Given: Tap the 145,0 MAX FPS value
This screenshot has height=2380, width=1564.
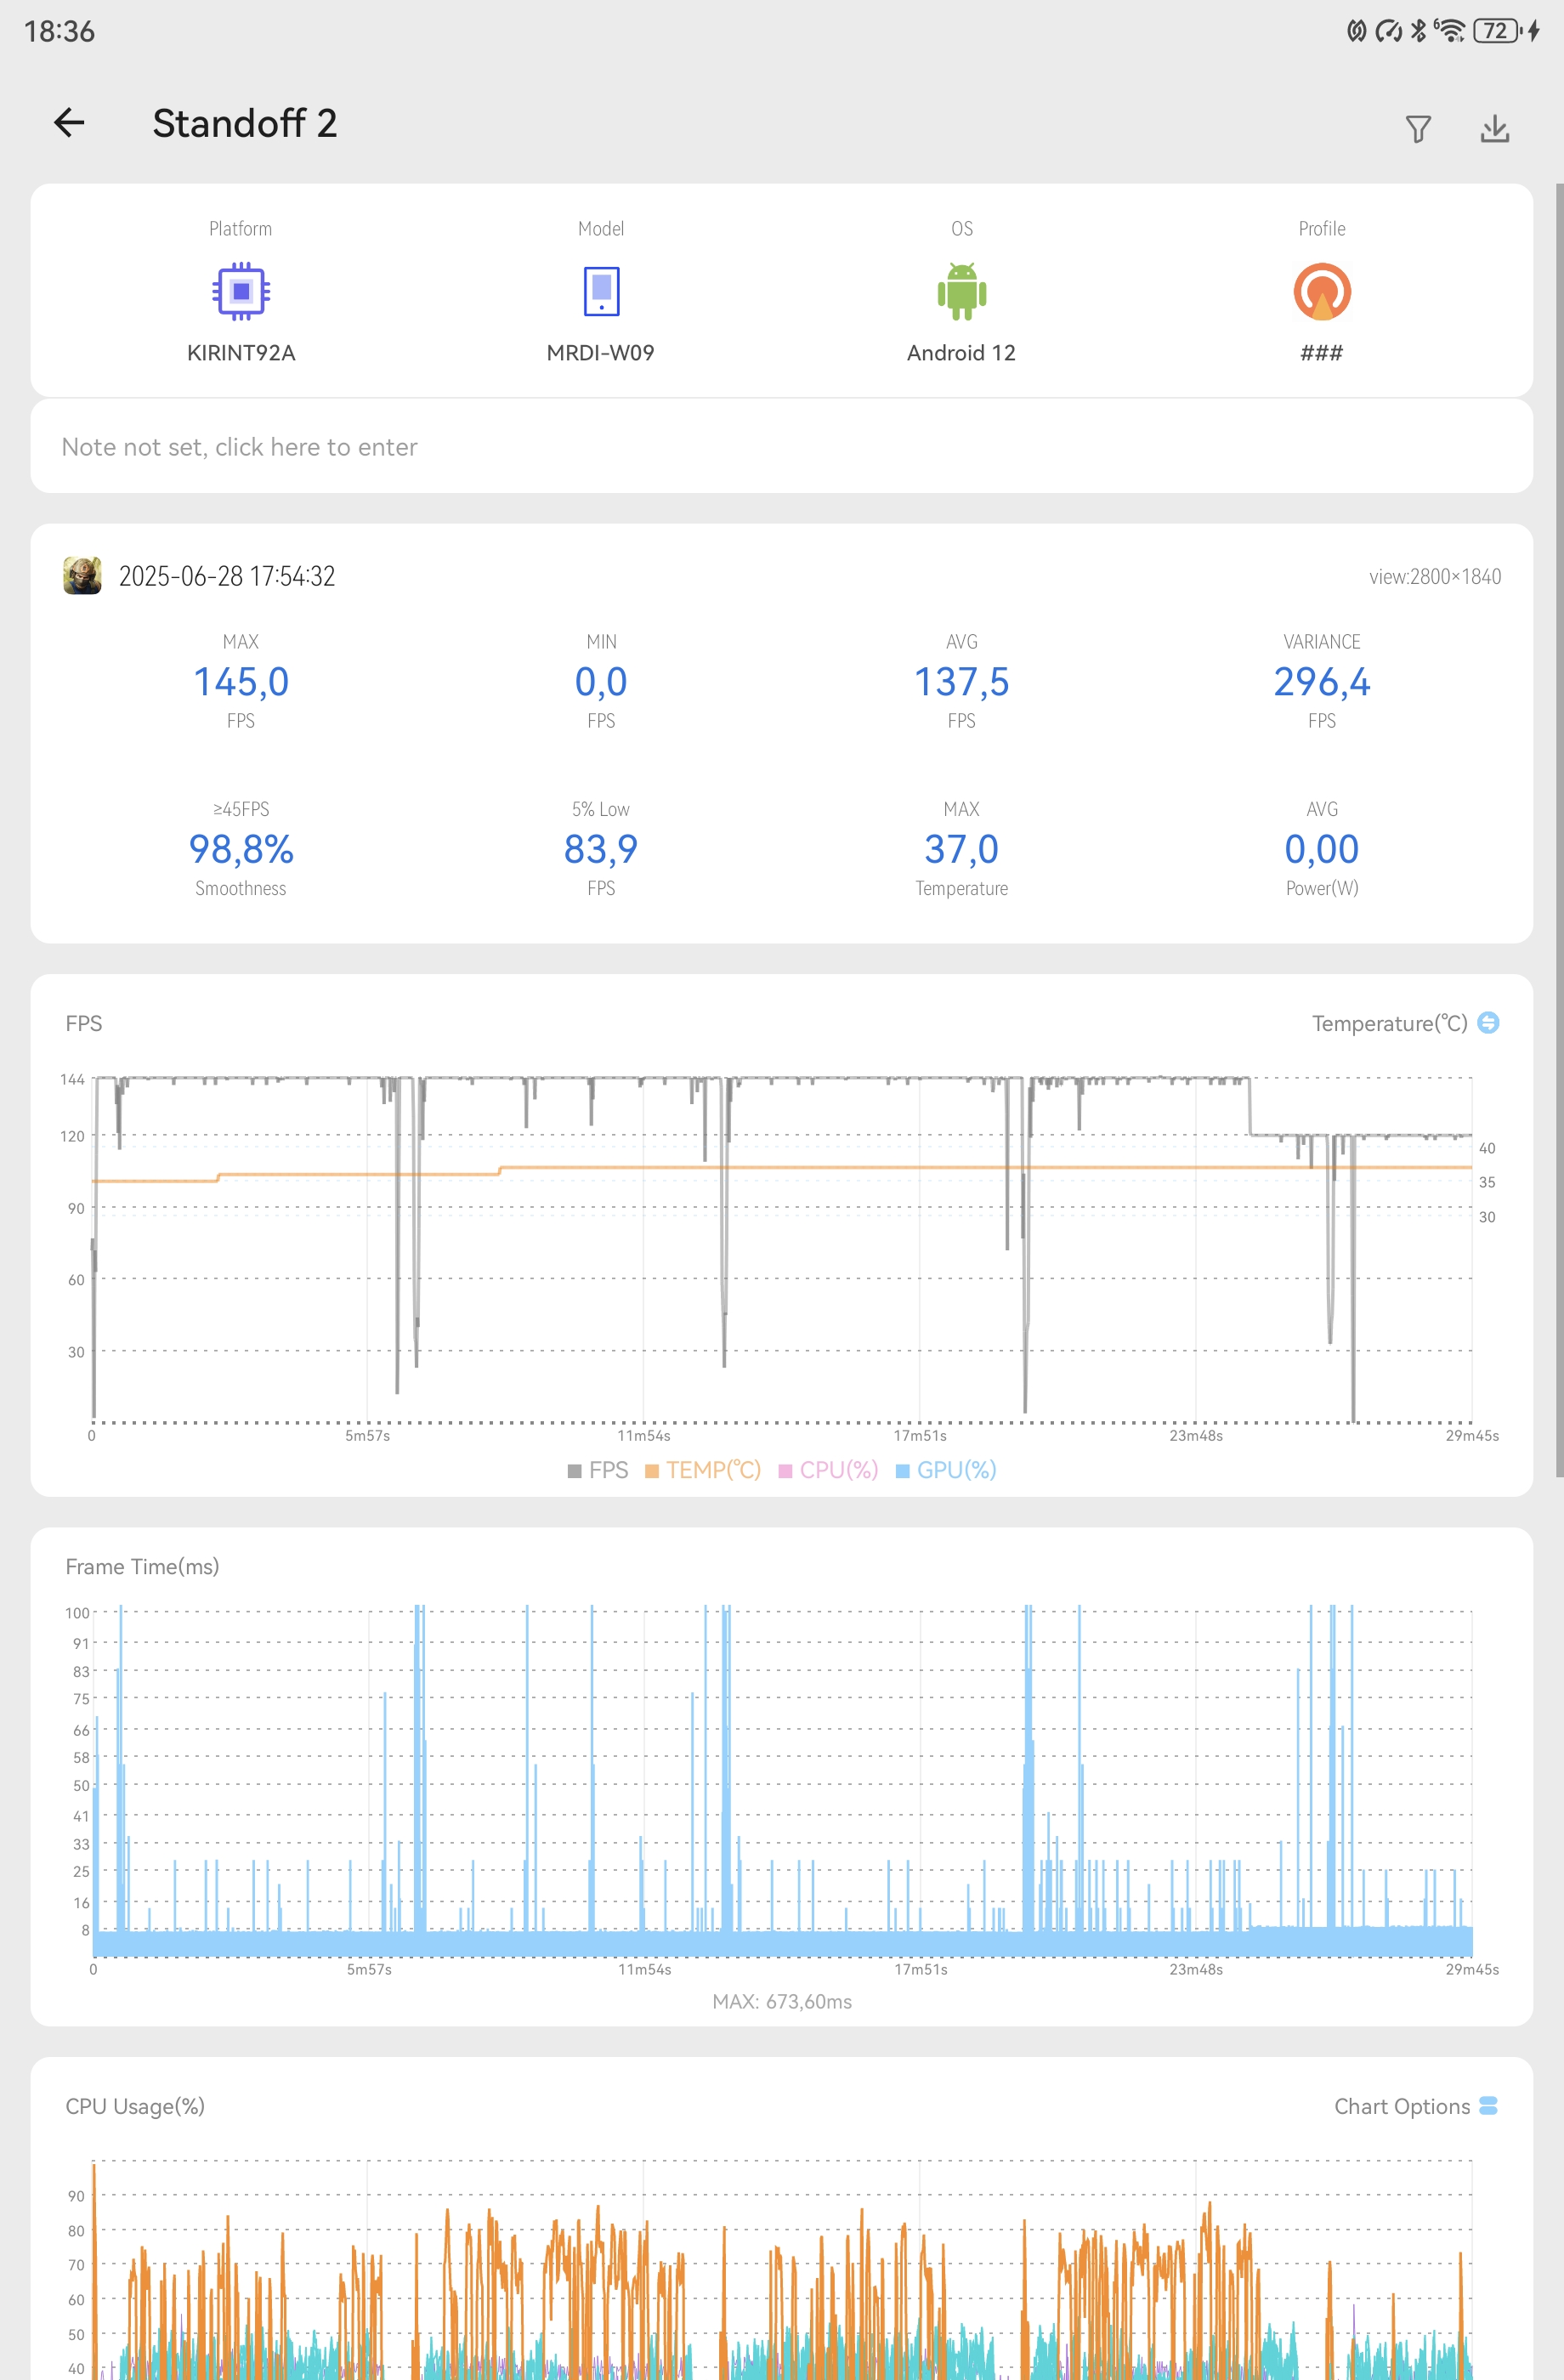Looking at the screenshot, I should pos(241,682).
